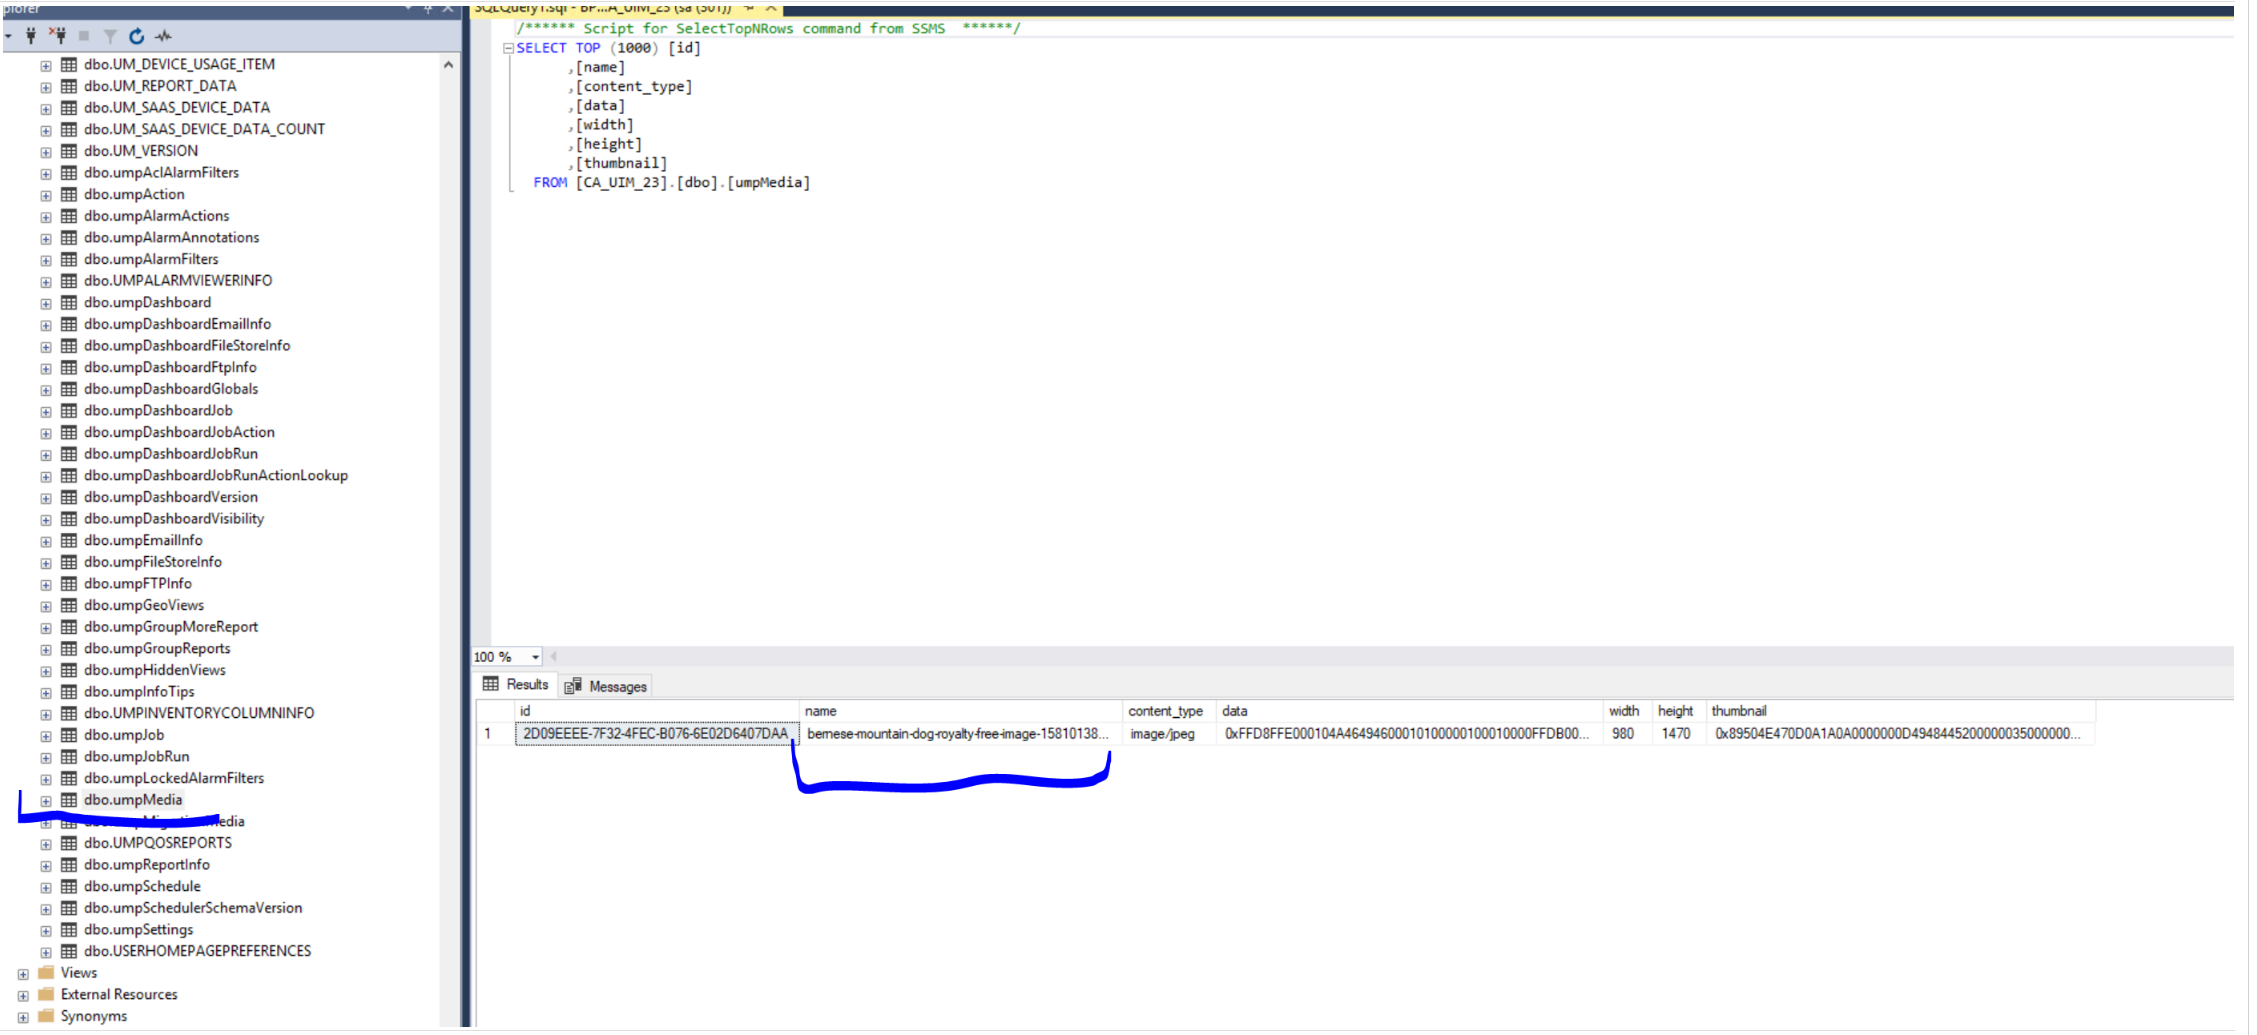Click the table icon beside dbo.umpInfoTips
Screen dimensions: 2257x1035
tap(69, 692)
